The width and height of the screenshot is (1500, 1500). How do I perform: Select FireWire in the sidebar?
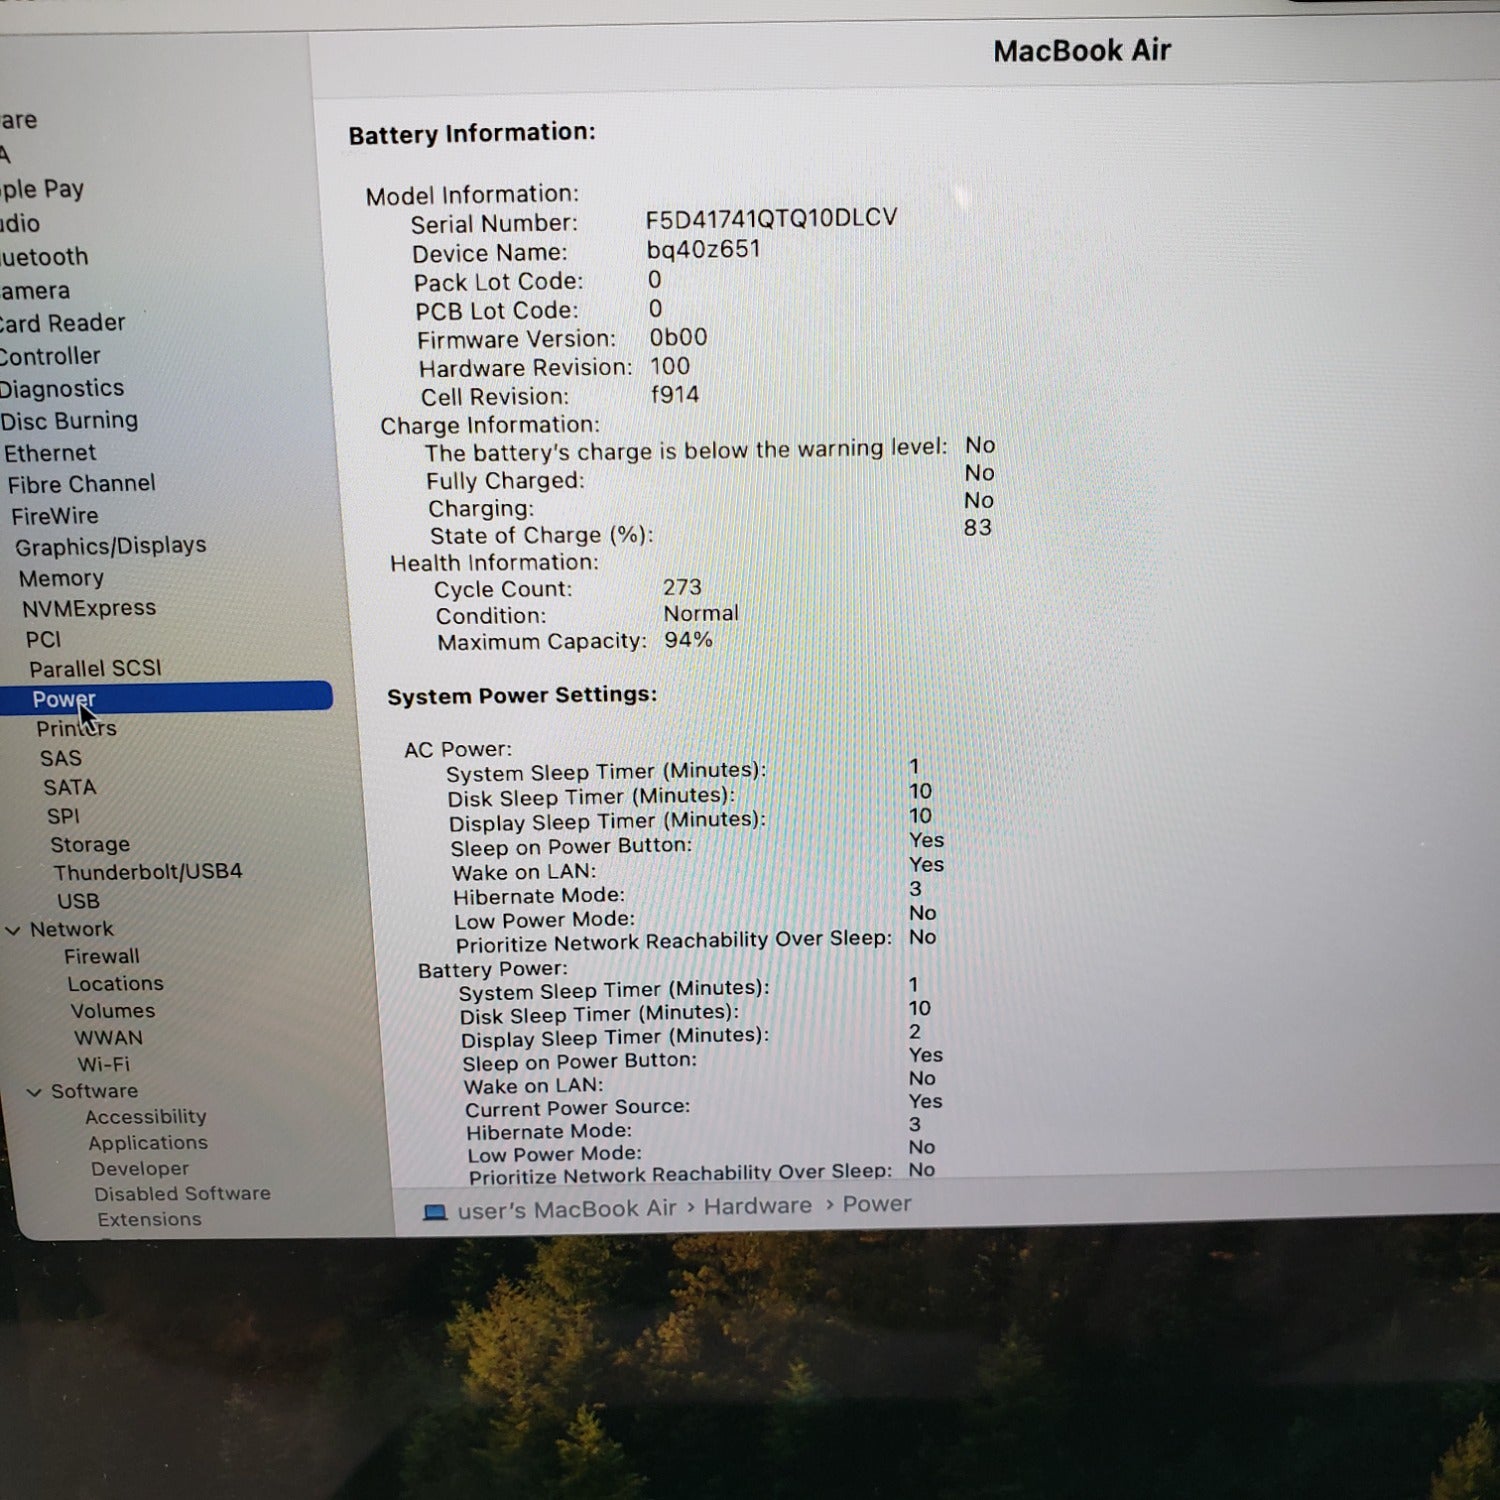(x=55, y=516)
